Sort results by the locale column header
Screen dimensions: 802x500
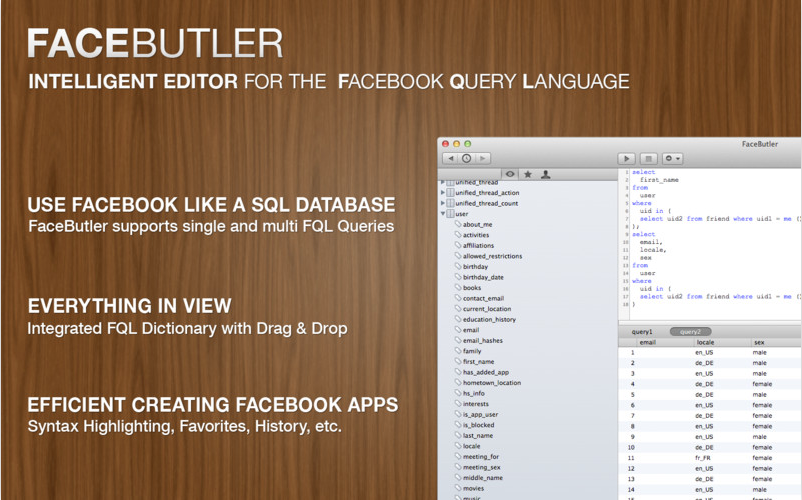[x=705, y=343]
